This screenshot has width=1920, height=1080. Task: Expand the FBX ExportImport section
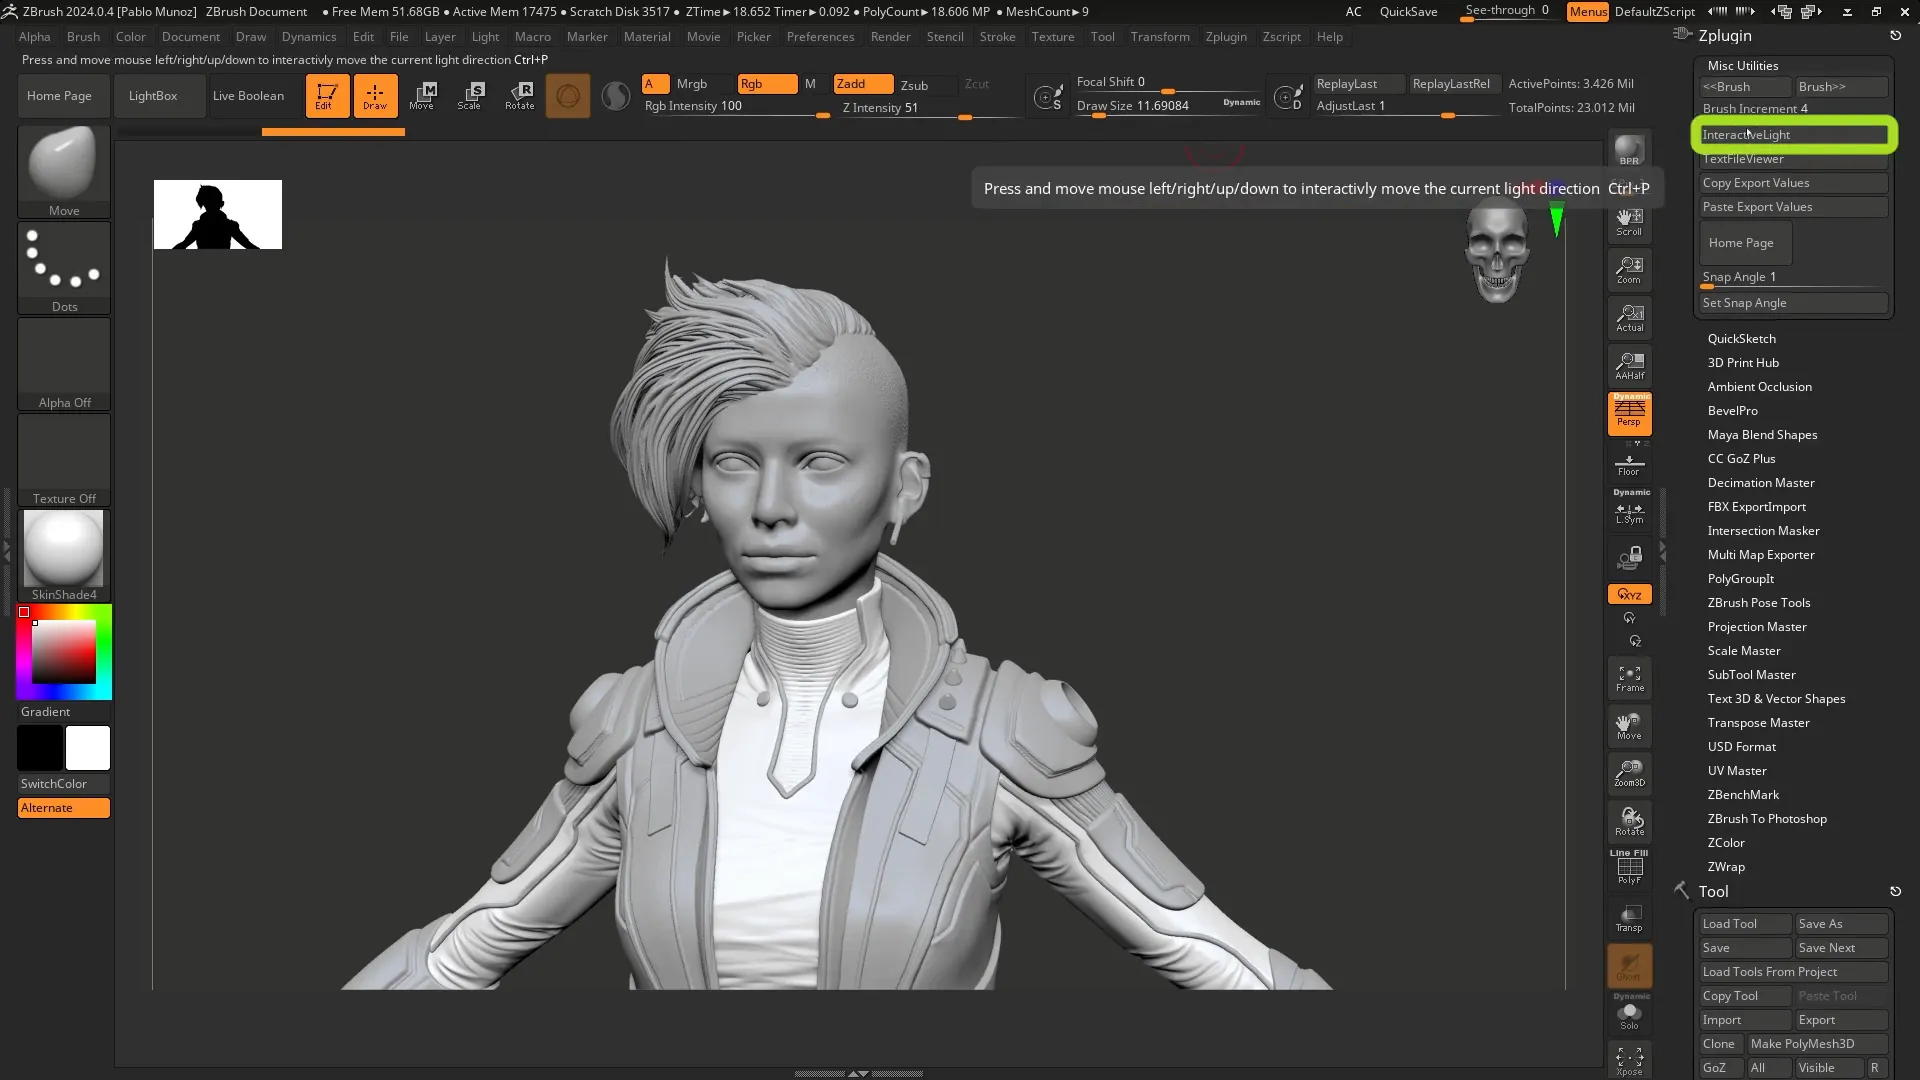click(1756, 507)
